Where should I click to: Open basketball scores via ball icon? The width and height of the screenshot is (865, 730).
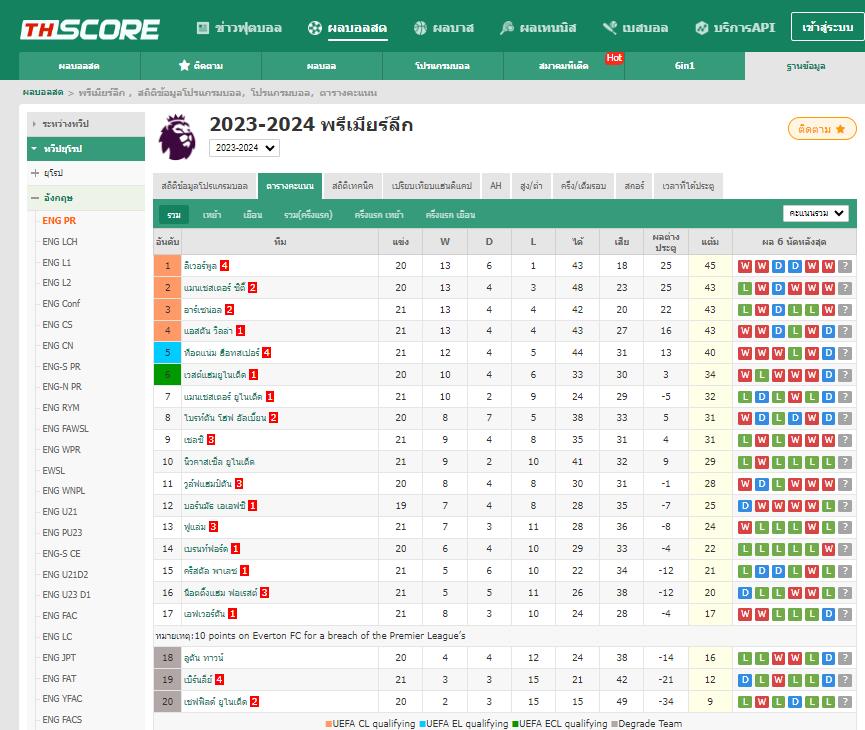pos(420,28)
